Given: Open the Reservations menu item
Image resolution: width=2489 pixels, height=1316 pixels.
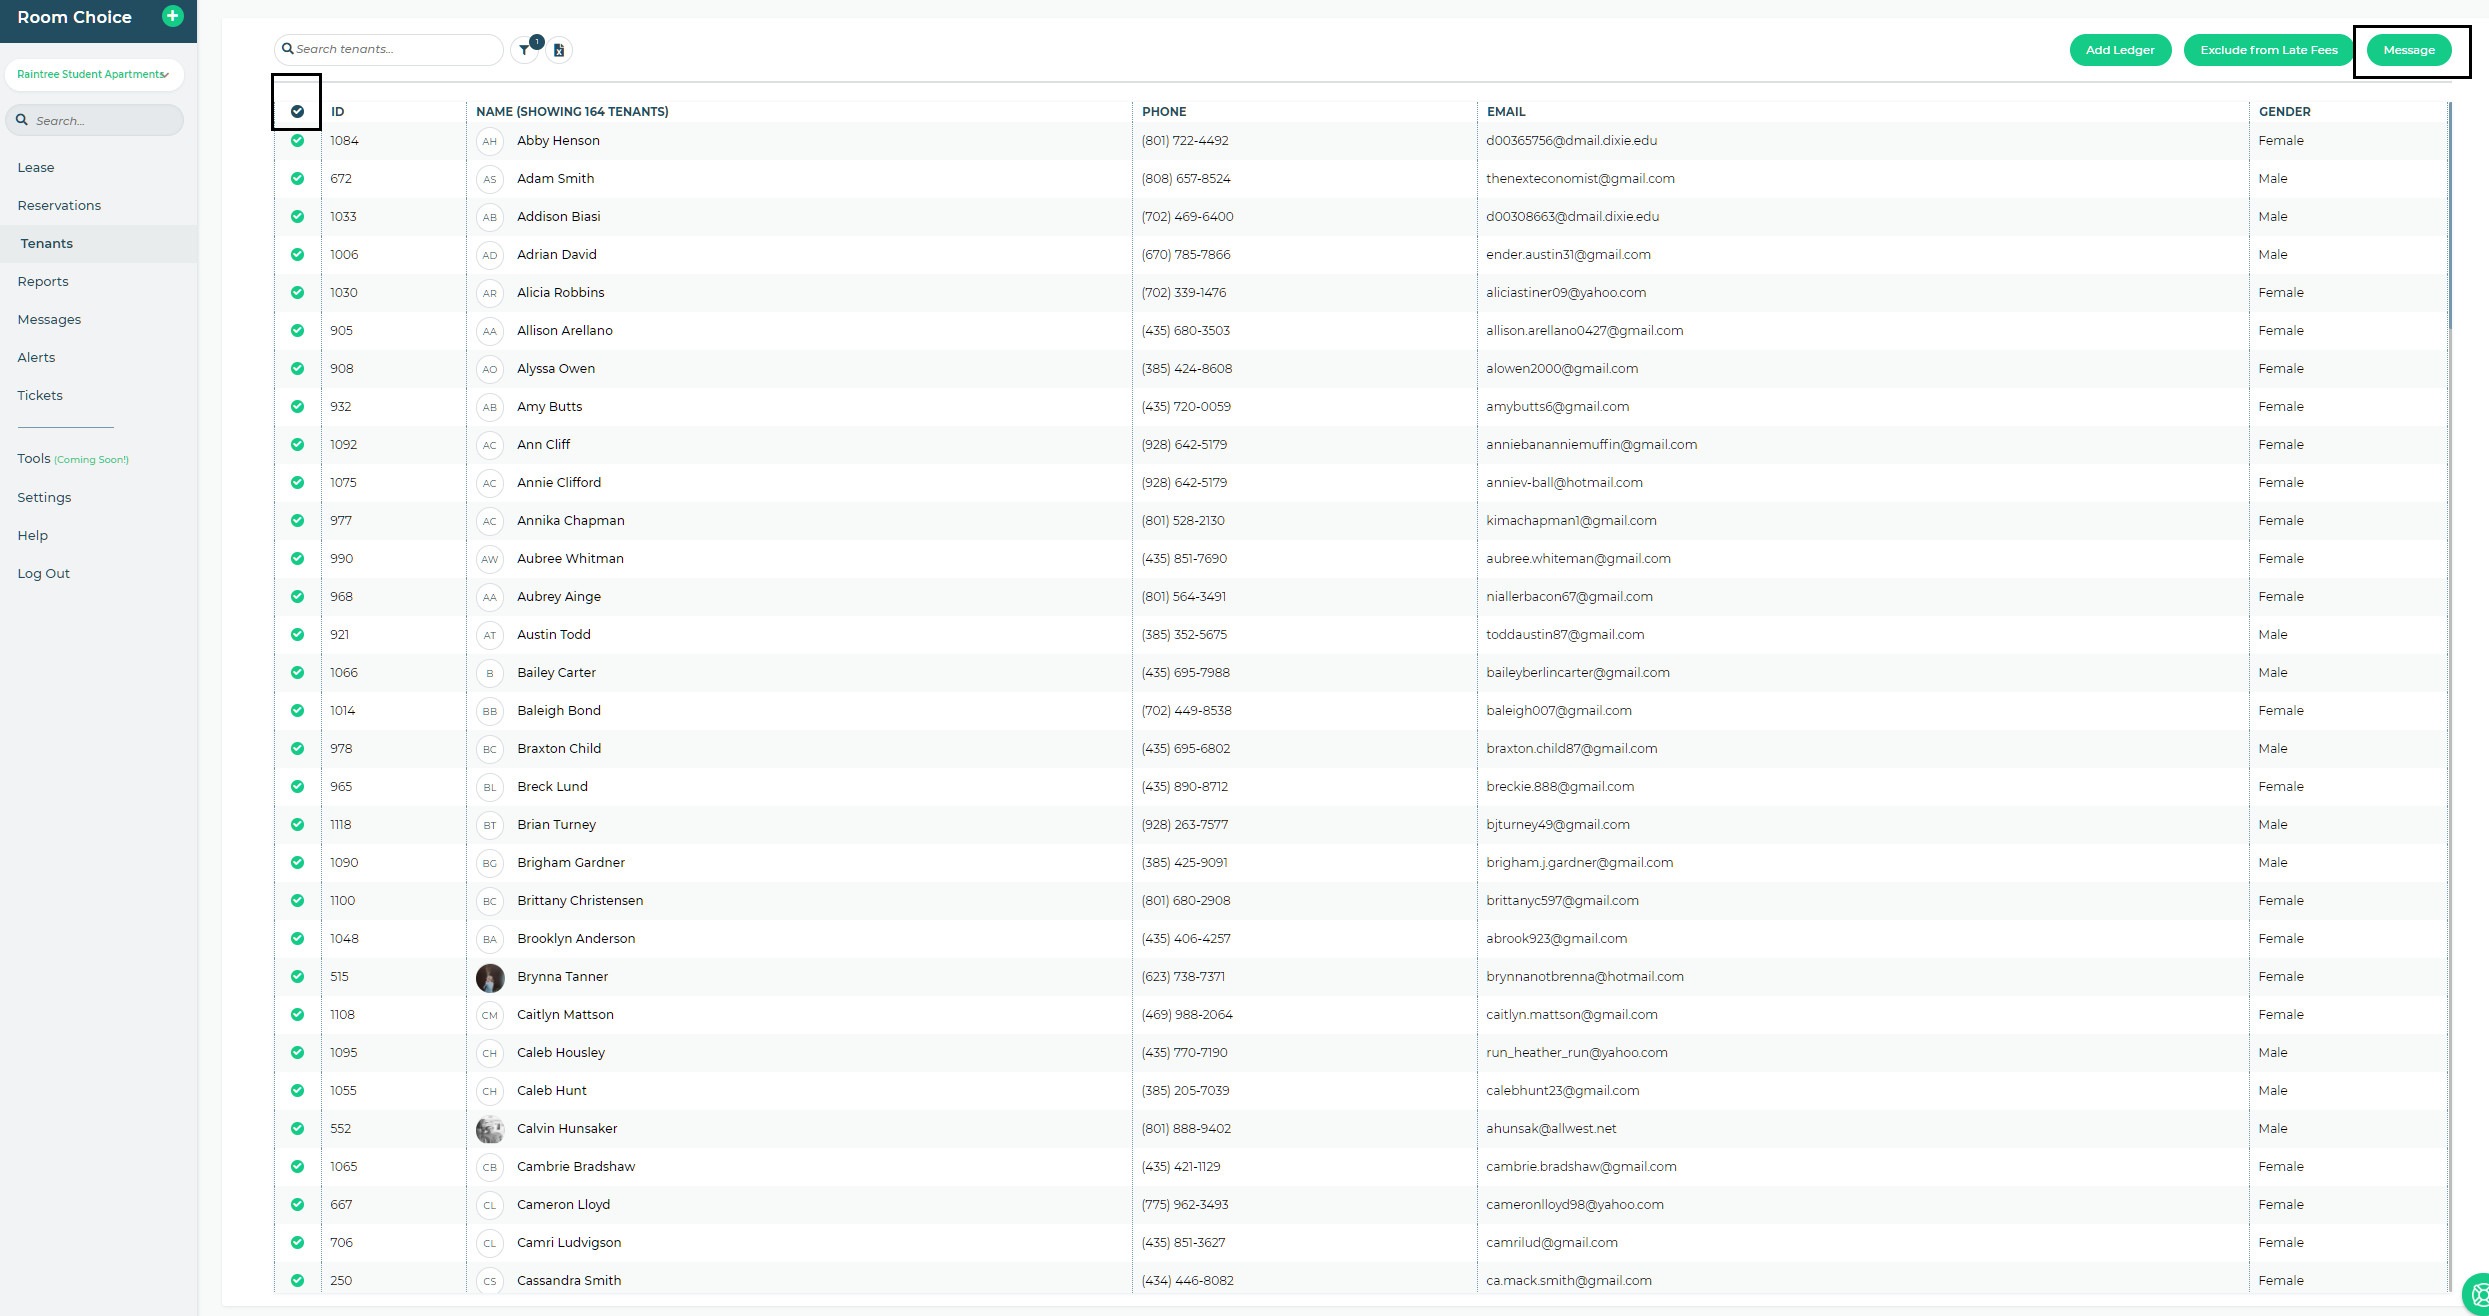Looking at the screenshot, I should pyautogui.click(x=59, y=205).
